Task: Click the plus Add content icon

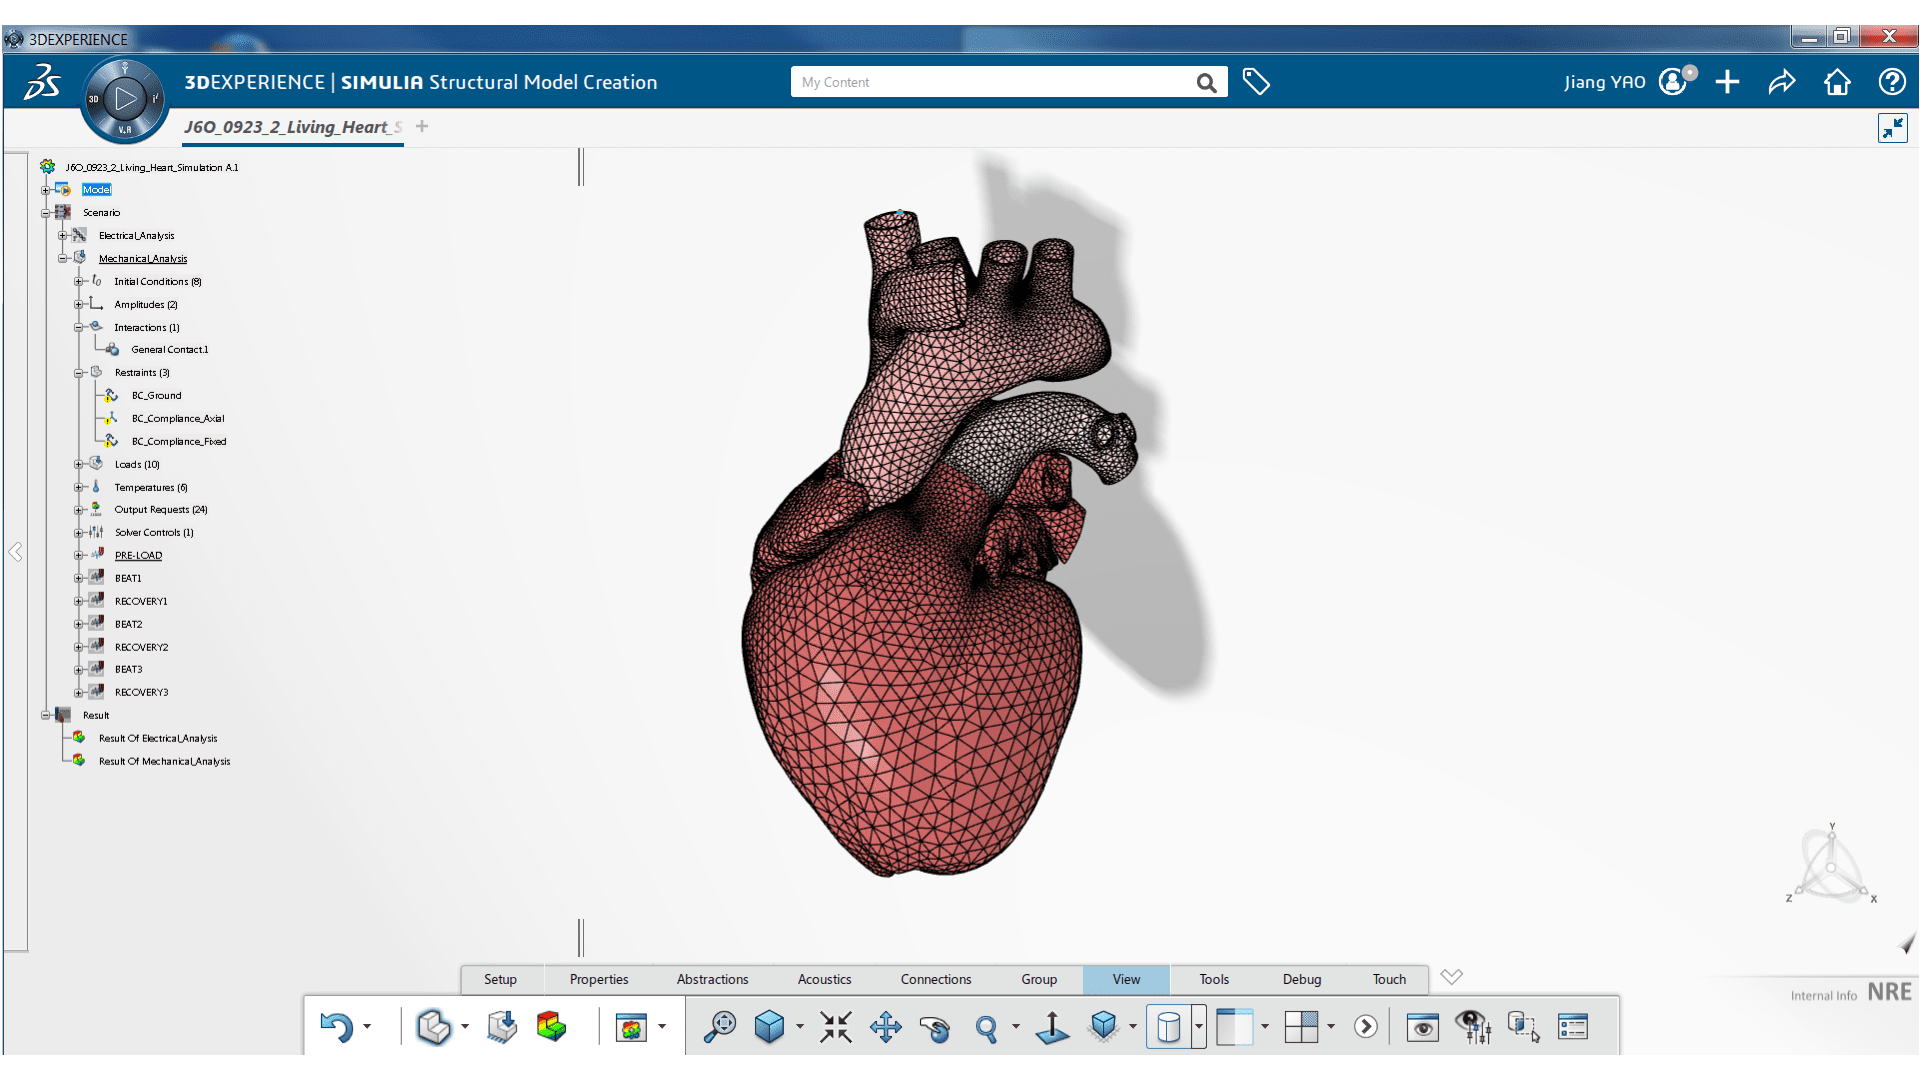Action: click(1727, 82)
